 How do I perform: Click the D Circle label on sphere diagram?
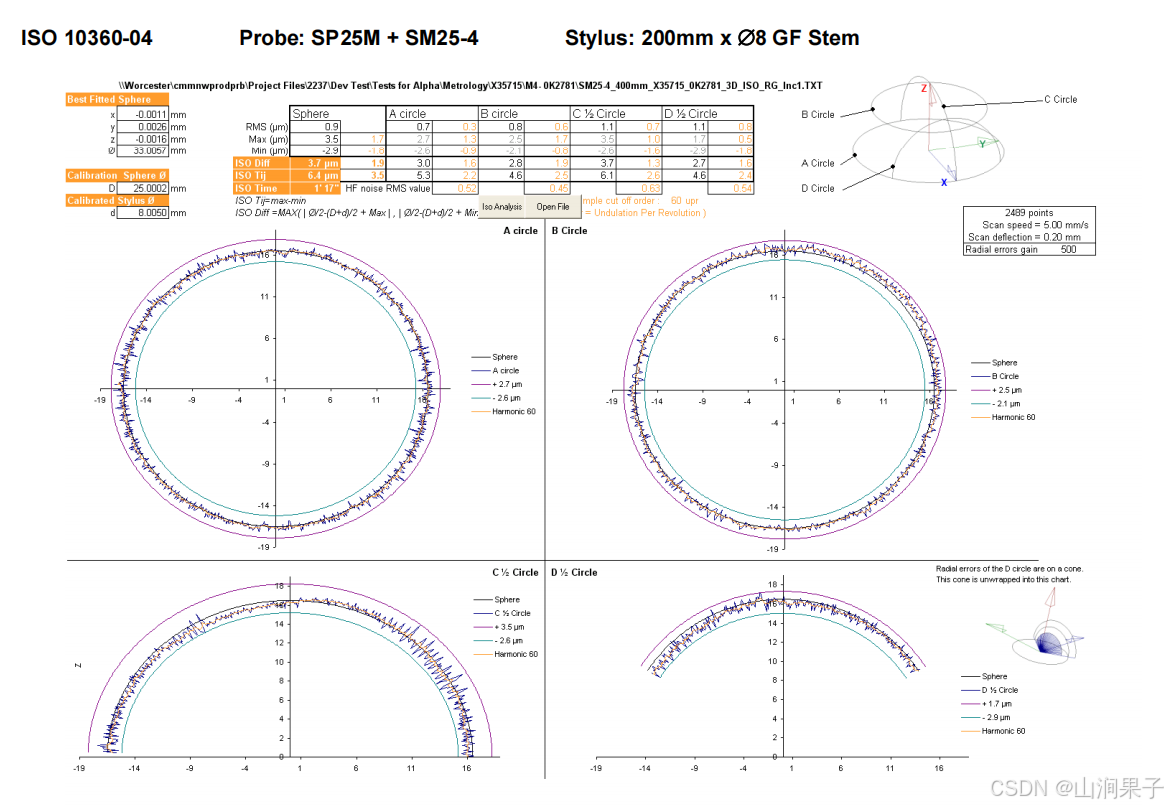[x=818, y=188]
